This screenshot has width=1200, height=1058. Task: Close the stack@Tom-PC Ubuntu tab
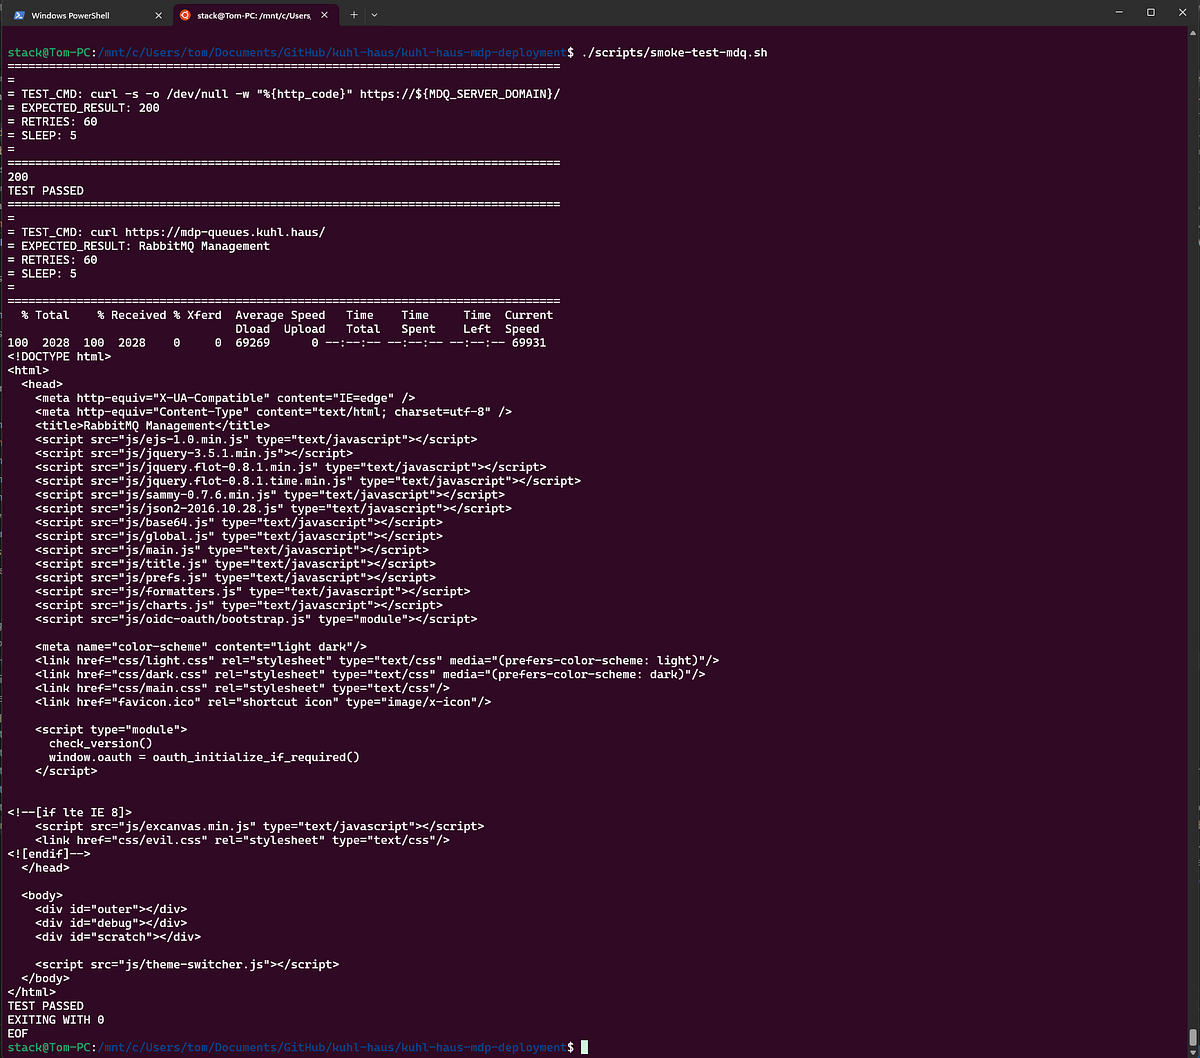tap(327, 16)
